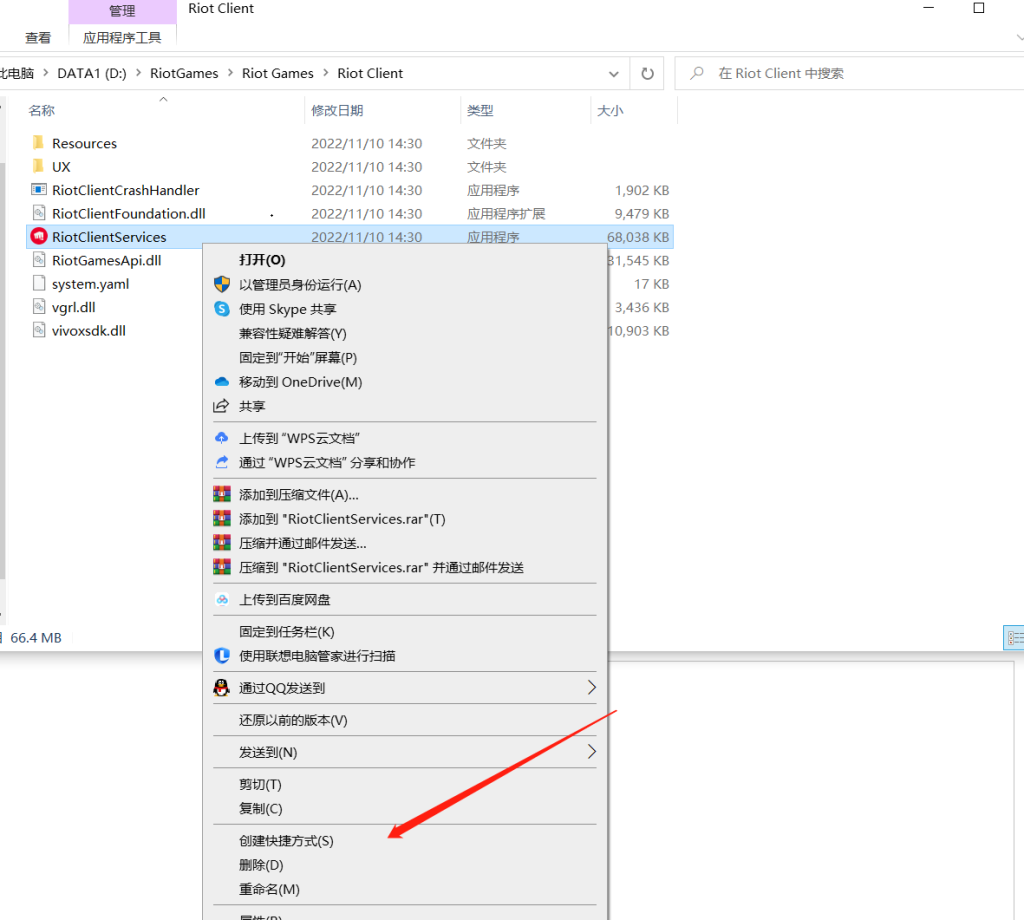Select 兼容性疑难解答(Y) menu entry
1024x920 pixels.
[x=293, y=334]
